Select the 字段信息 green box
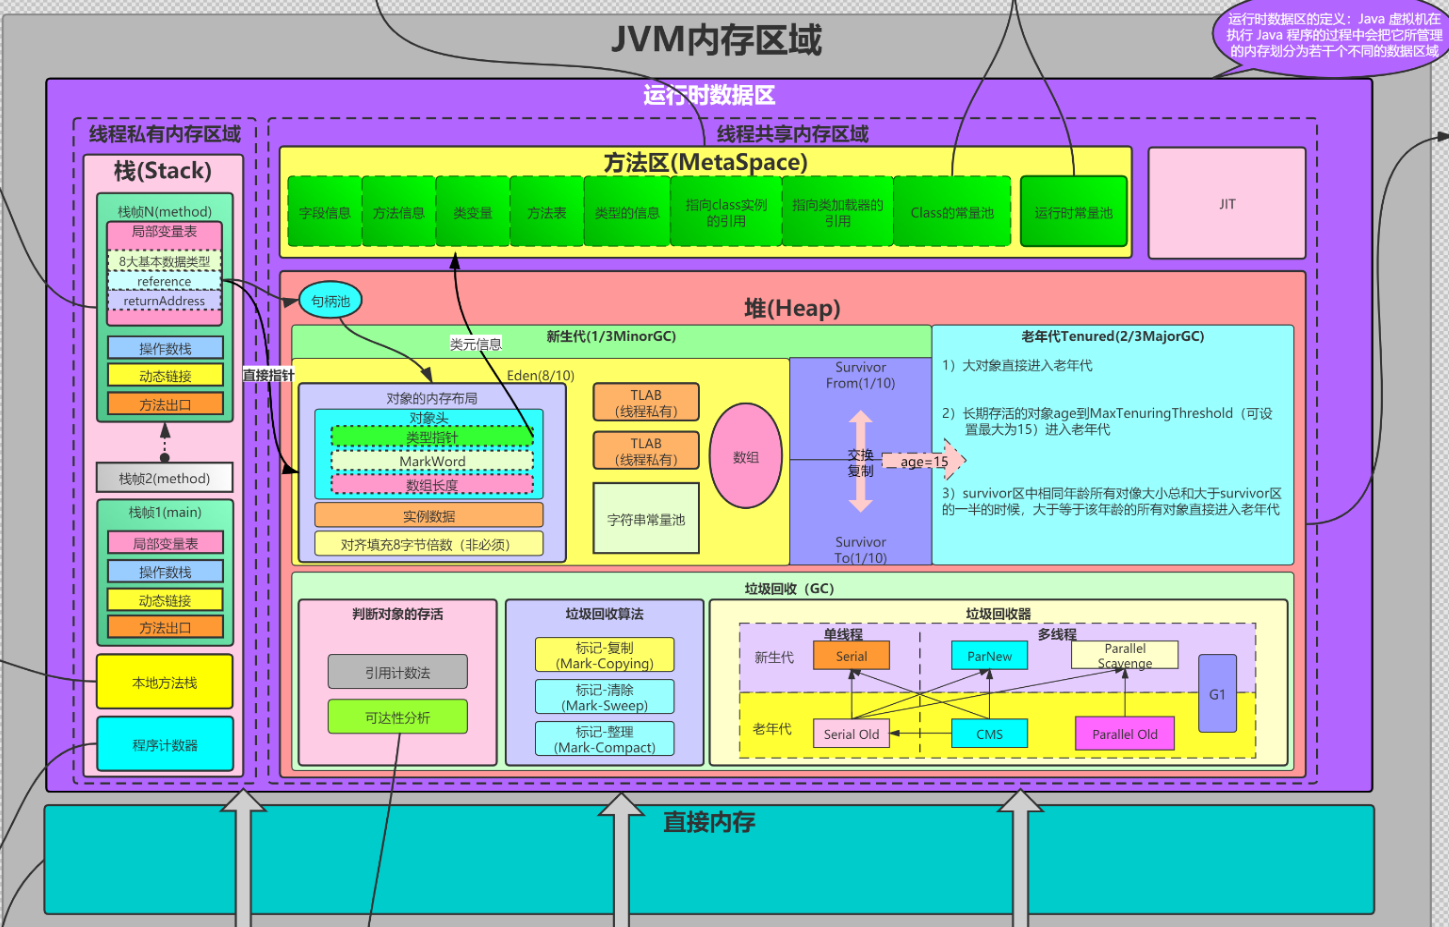Viewport: 1449px width, 927px height. click(325, 212)
